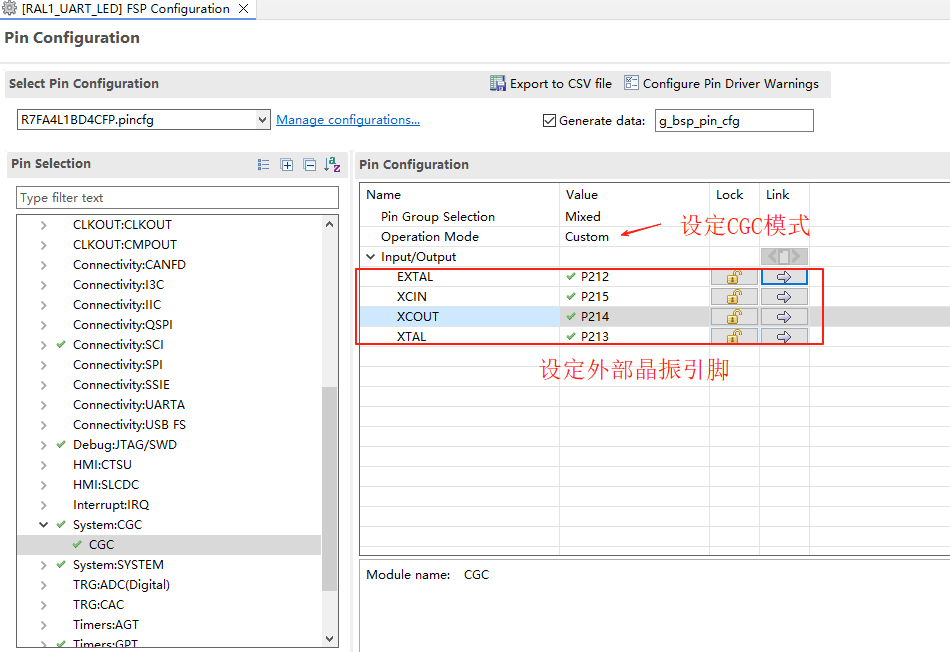Uncheck the Generate data checkbox

pos(550,121)
